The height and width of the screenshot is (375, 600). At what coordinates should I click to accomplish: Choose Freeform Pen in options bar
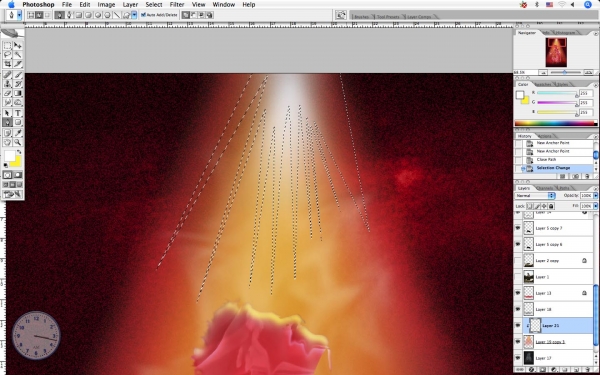(69, 15)
